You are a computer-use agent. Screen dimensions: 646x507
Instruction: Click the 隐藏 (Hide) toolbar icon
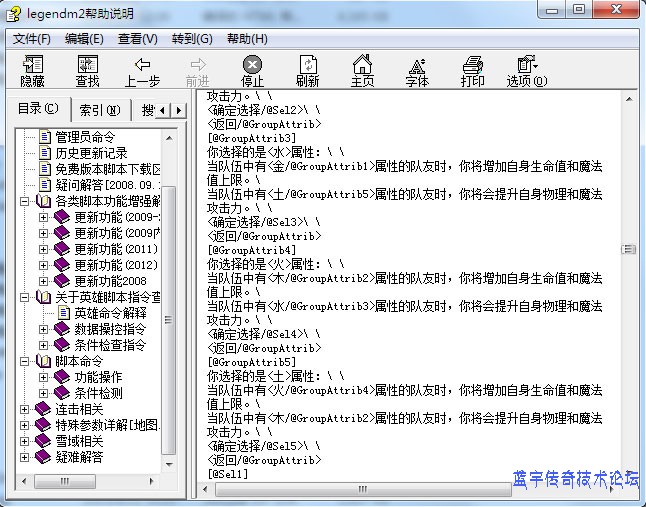point(32,70)
